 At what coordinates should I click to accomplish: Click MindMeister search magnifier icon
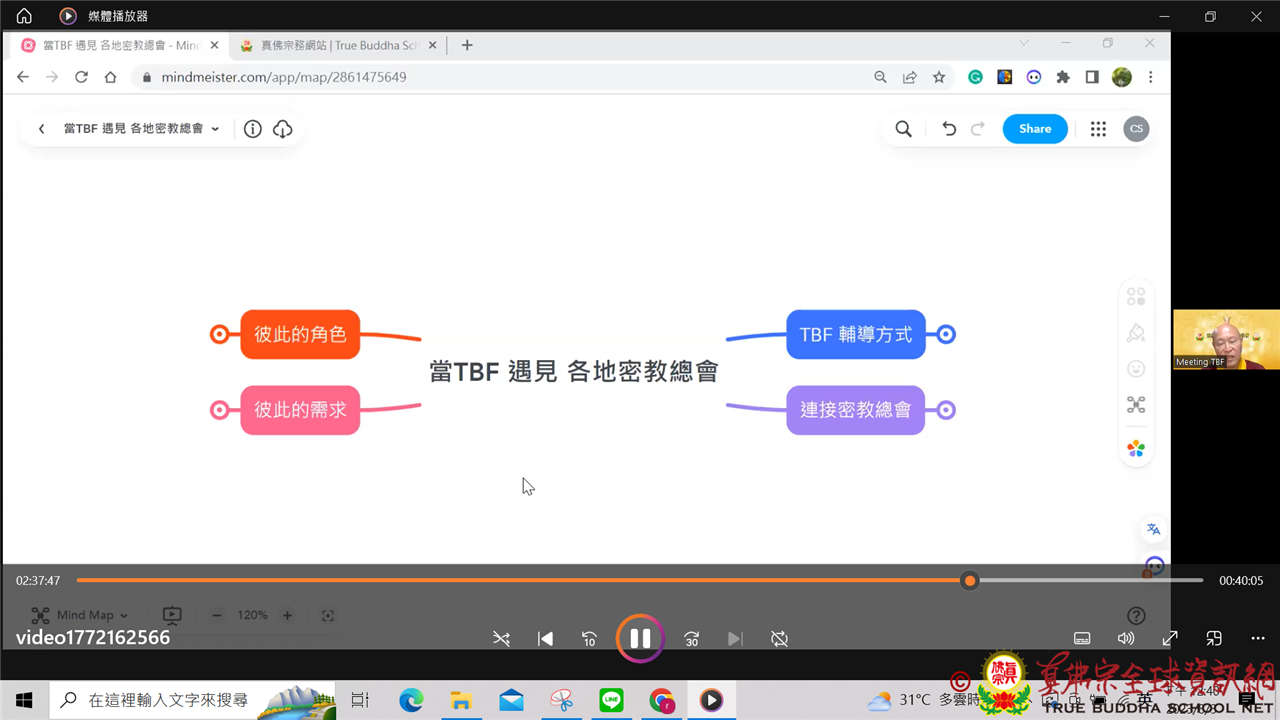tap(903, 129)
